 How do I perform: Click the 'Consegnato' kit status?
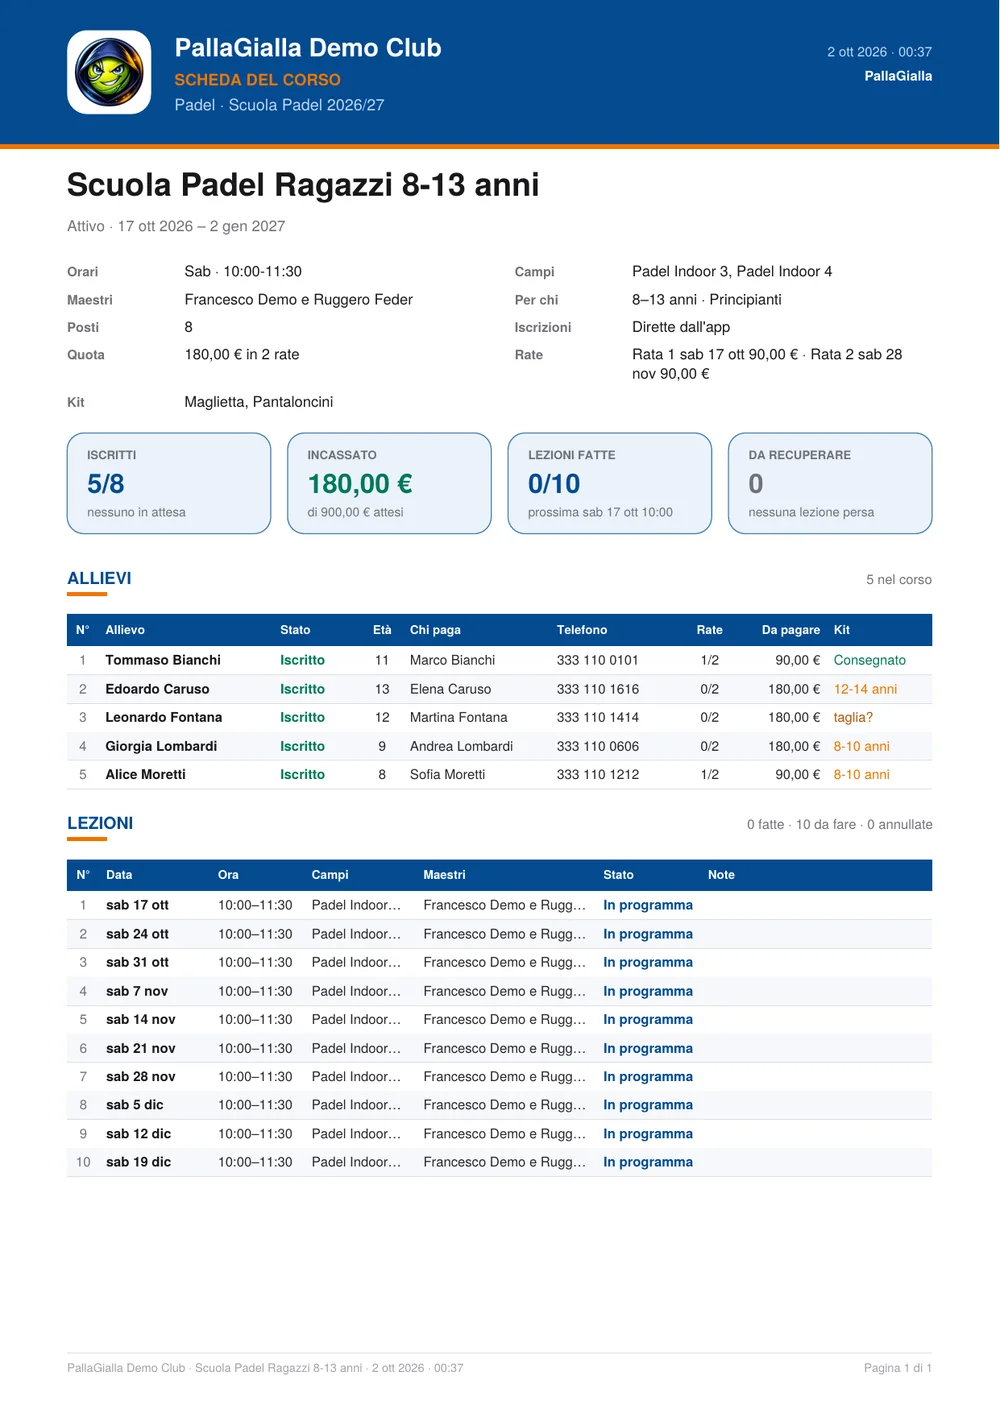click(870, 660)
